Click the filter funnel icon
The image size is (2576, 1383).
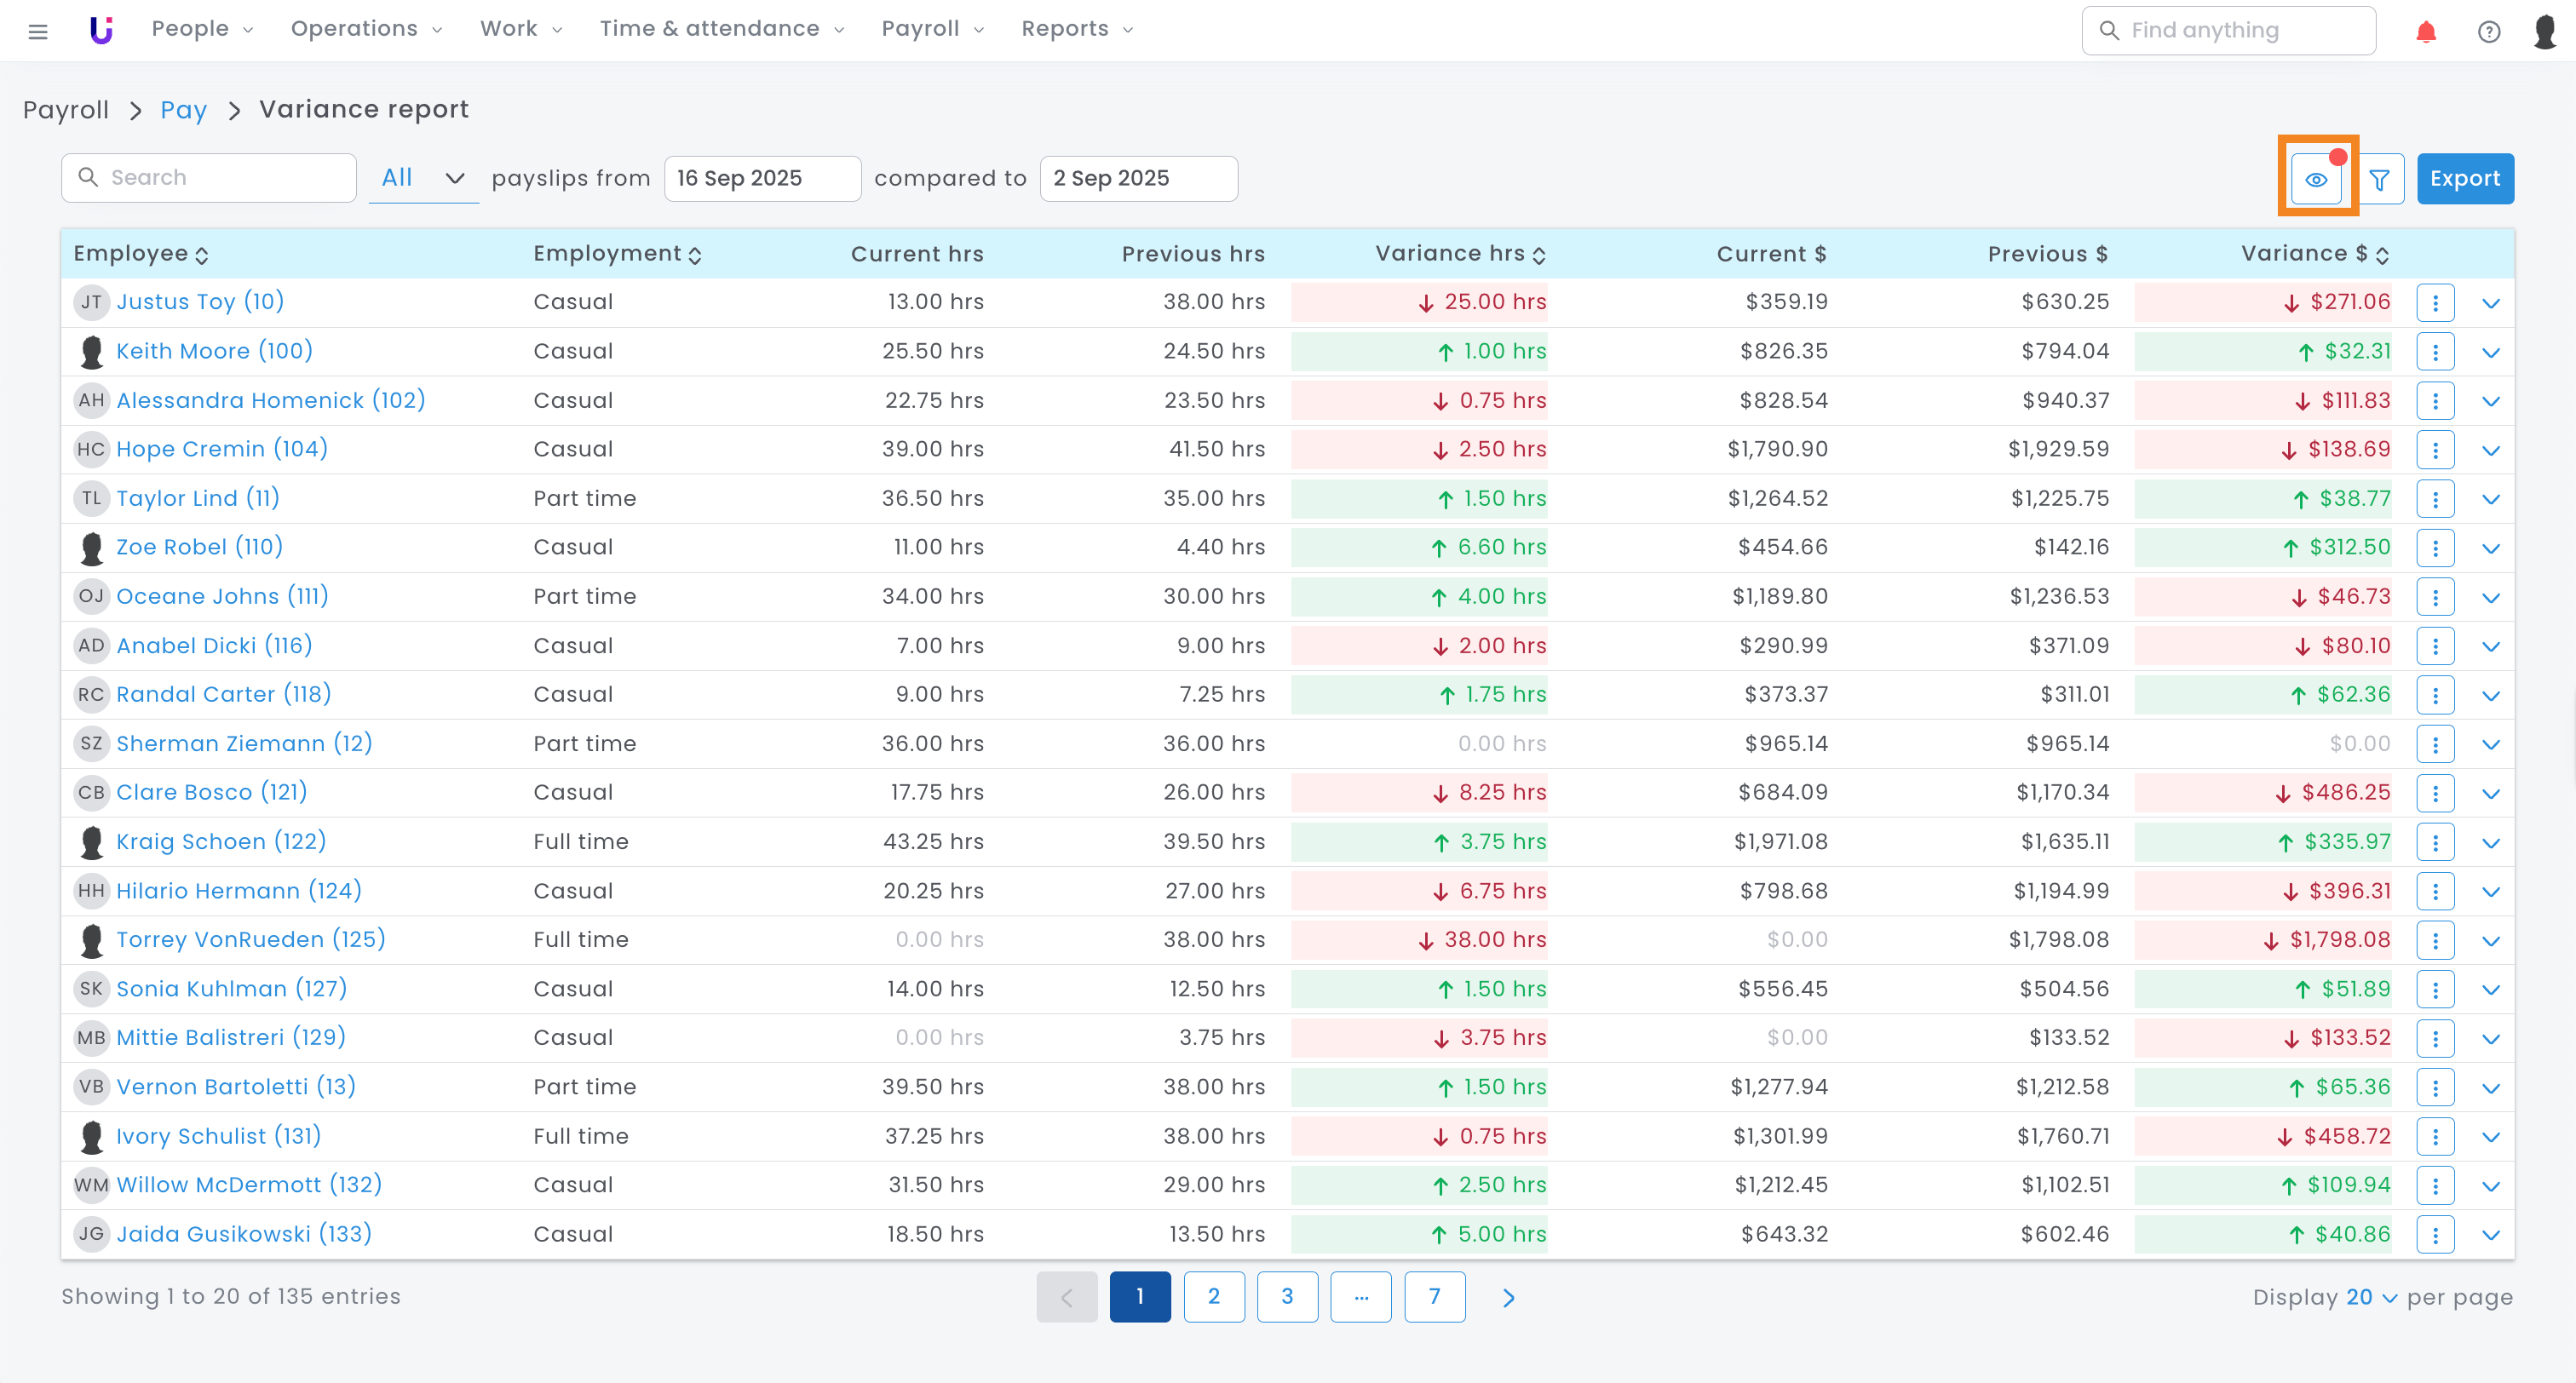(x=2379, y=179)
